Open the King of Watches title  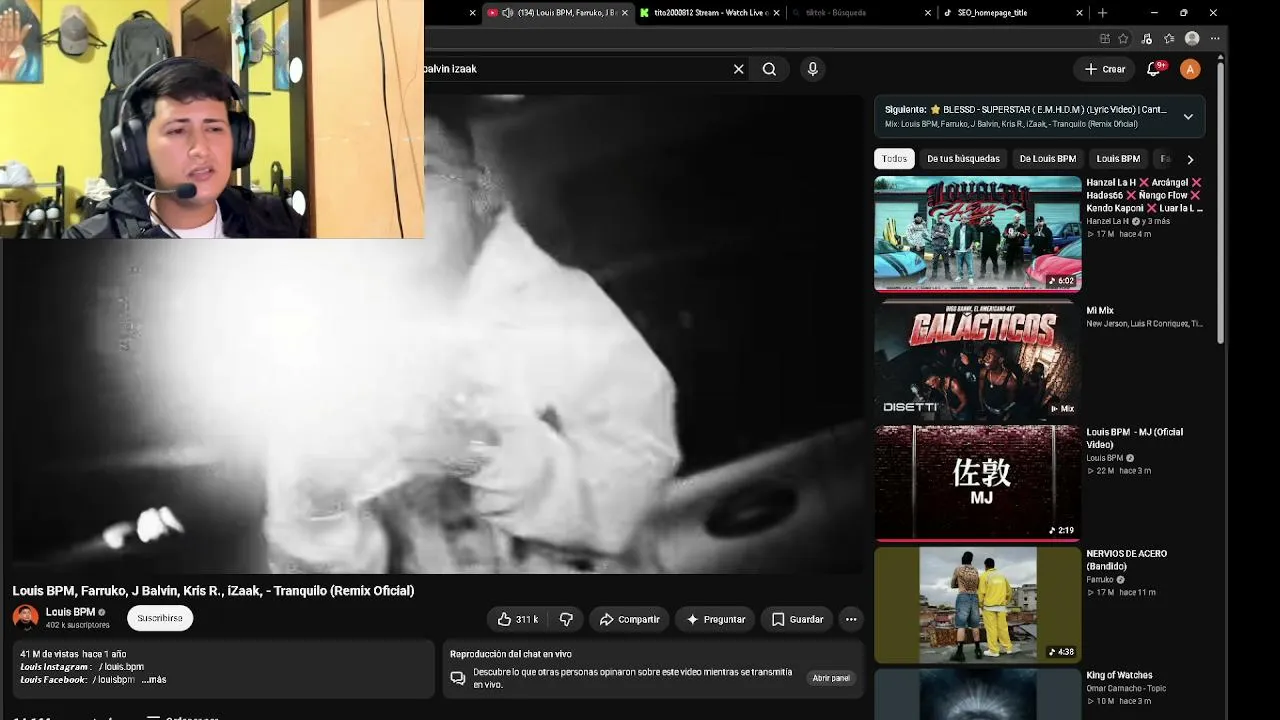[x=1119, y=675]
